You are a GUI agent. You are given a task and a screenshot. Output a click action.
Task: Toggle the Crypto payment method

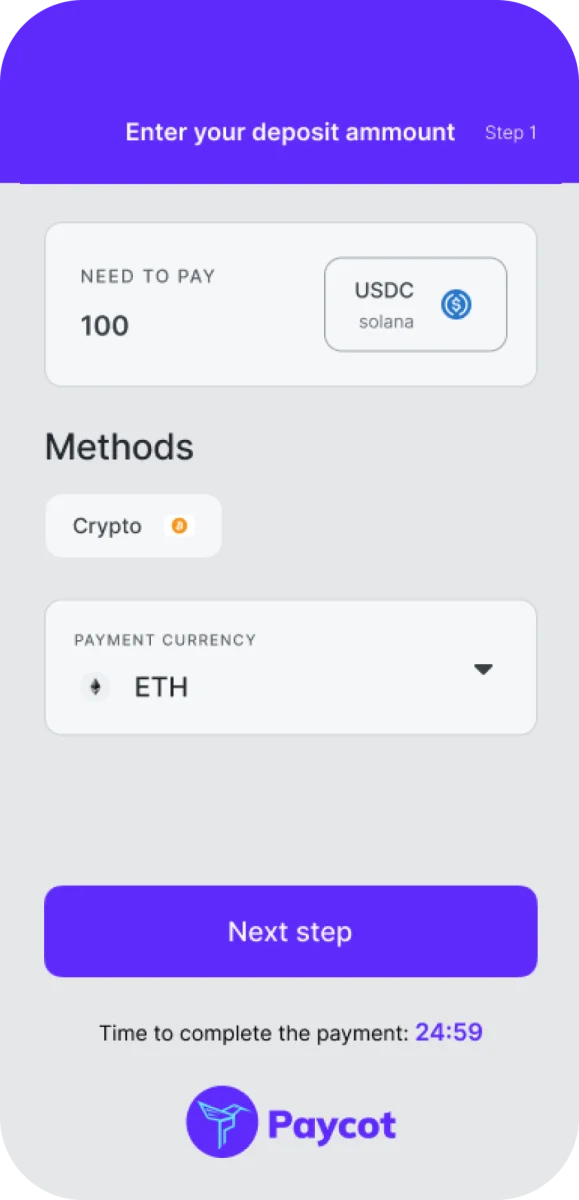[132, 525]
